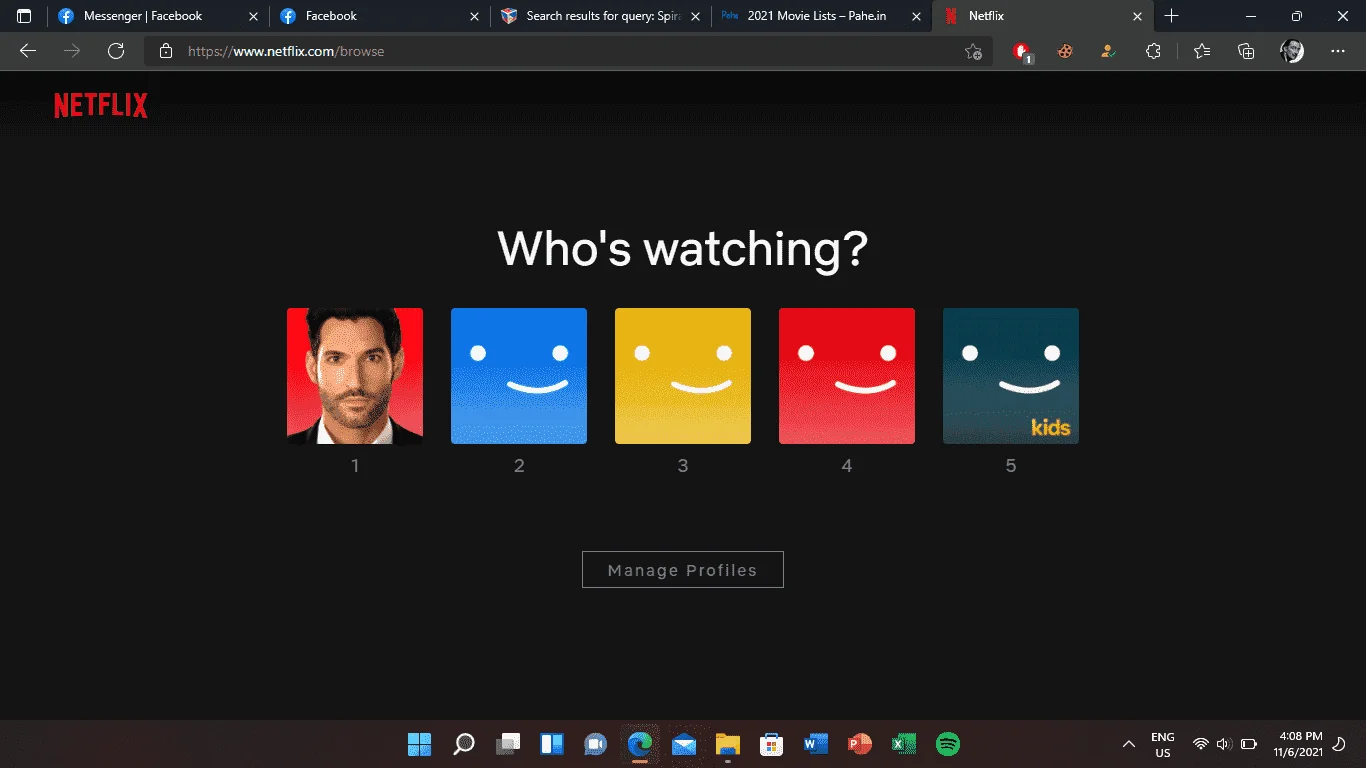1366x768 pixels.
Task: Open the Windows Start menu
Action: (x=419, y=744)
